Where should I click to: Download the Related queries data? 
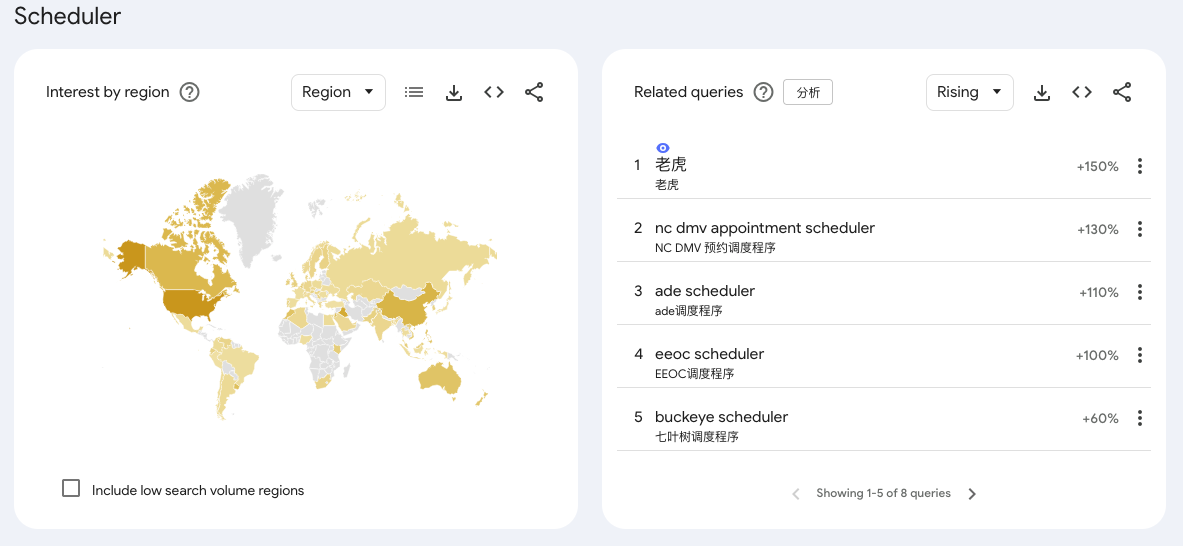pos(1042,92)
